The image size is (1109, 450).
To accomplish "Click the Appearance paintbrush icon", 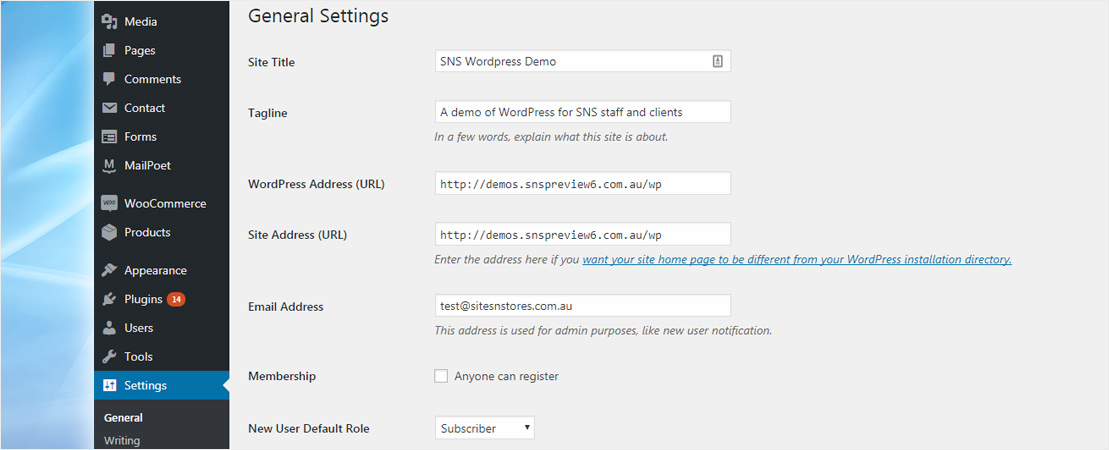I will (x=110, y=271).
